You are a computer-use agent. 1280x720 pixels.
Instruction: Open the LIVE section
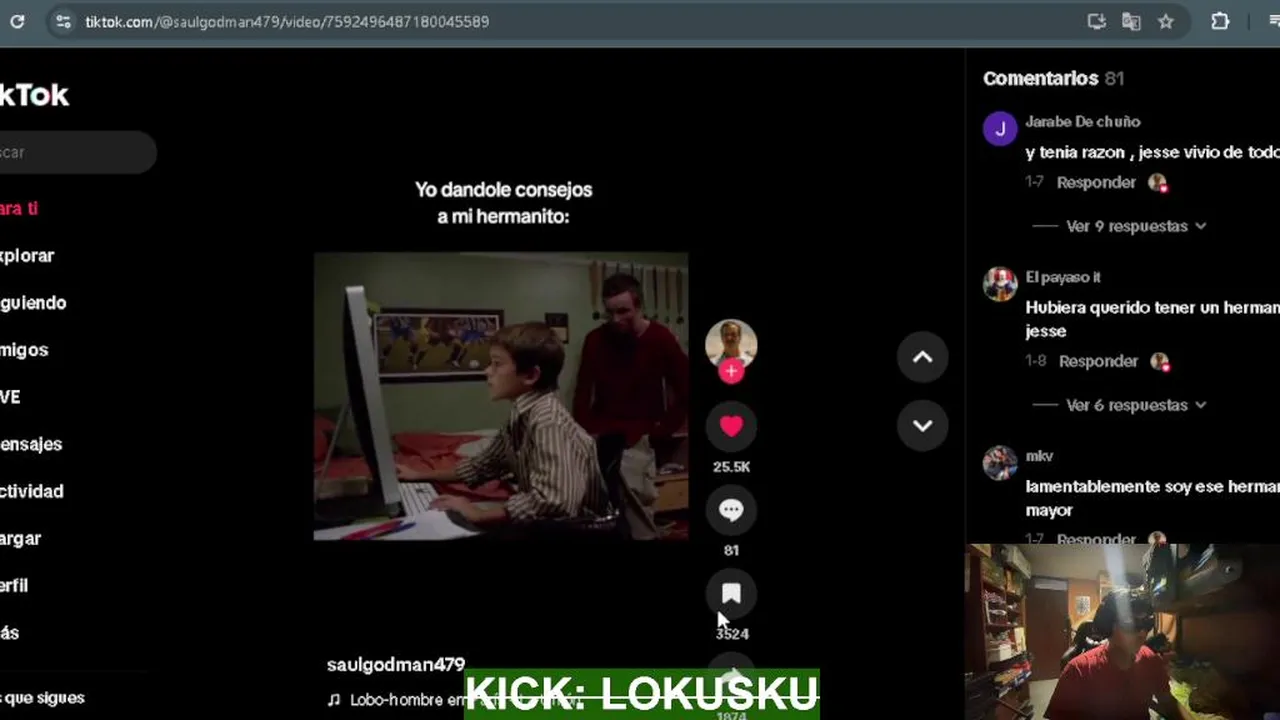(x=10, y=396)
